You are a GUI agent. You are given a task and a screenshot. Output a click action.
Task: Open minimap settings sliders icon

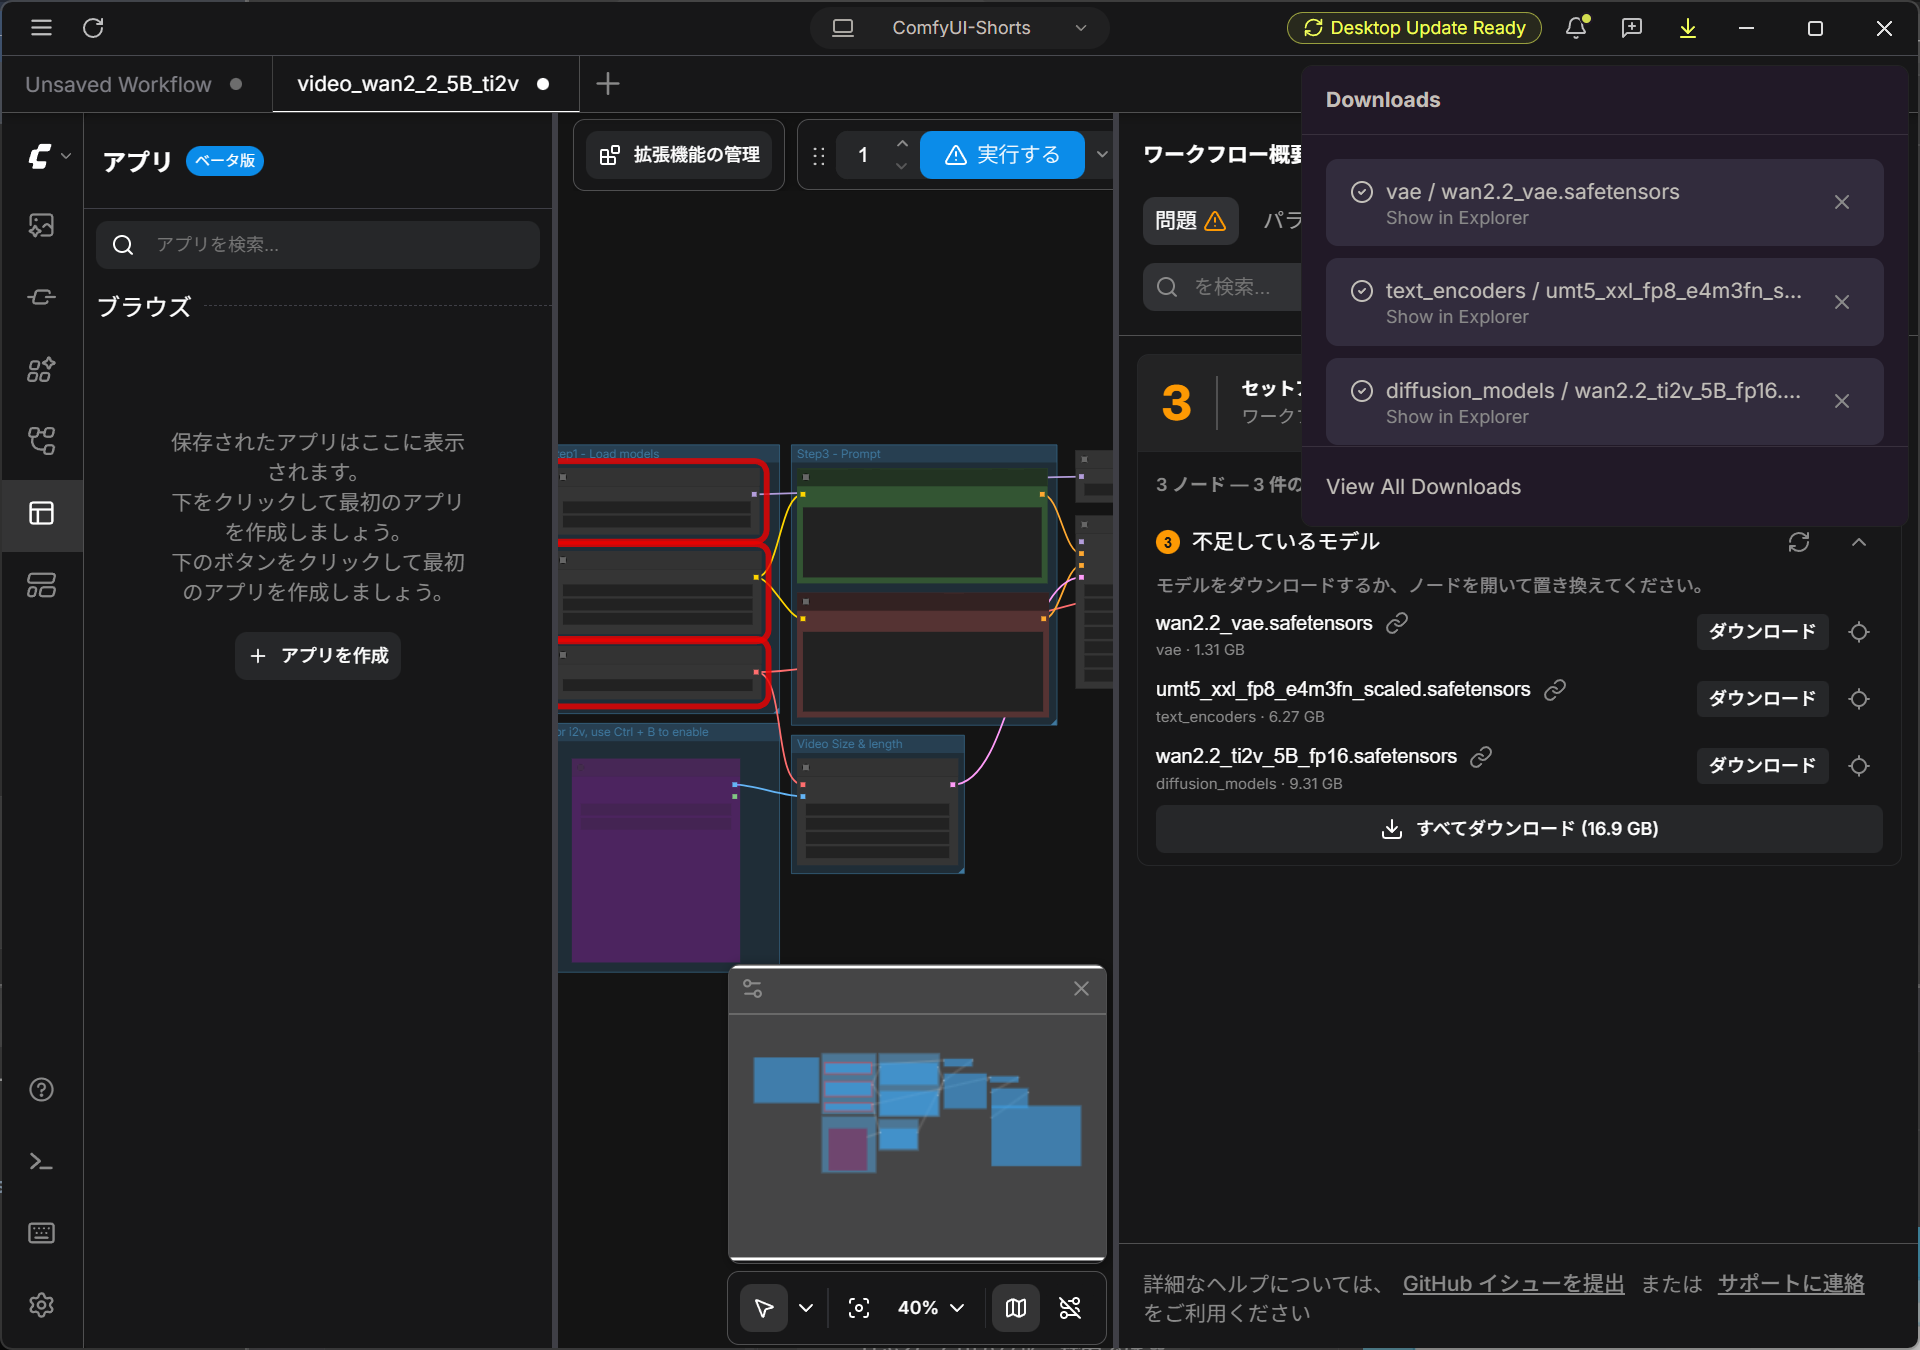(x=753, y=989)
